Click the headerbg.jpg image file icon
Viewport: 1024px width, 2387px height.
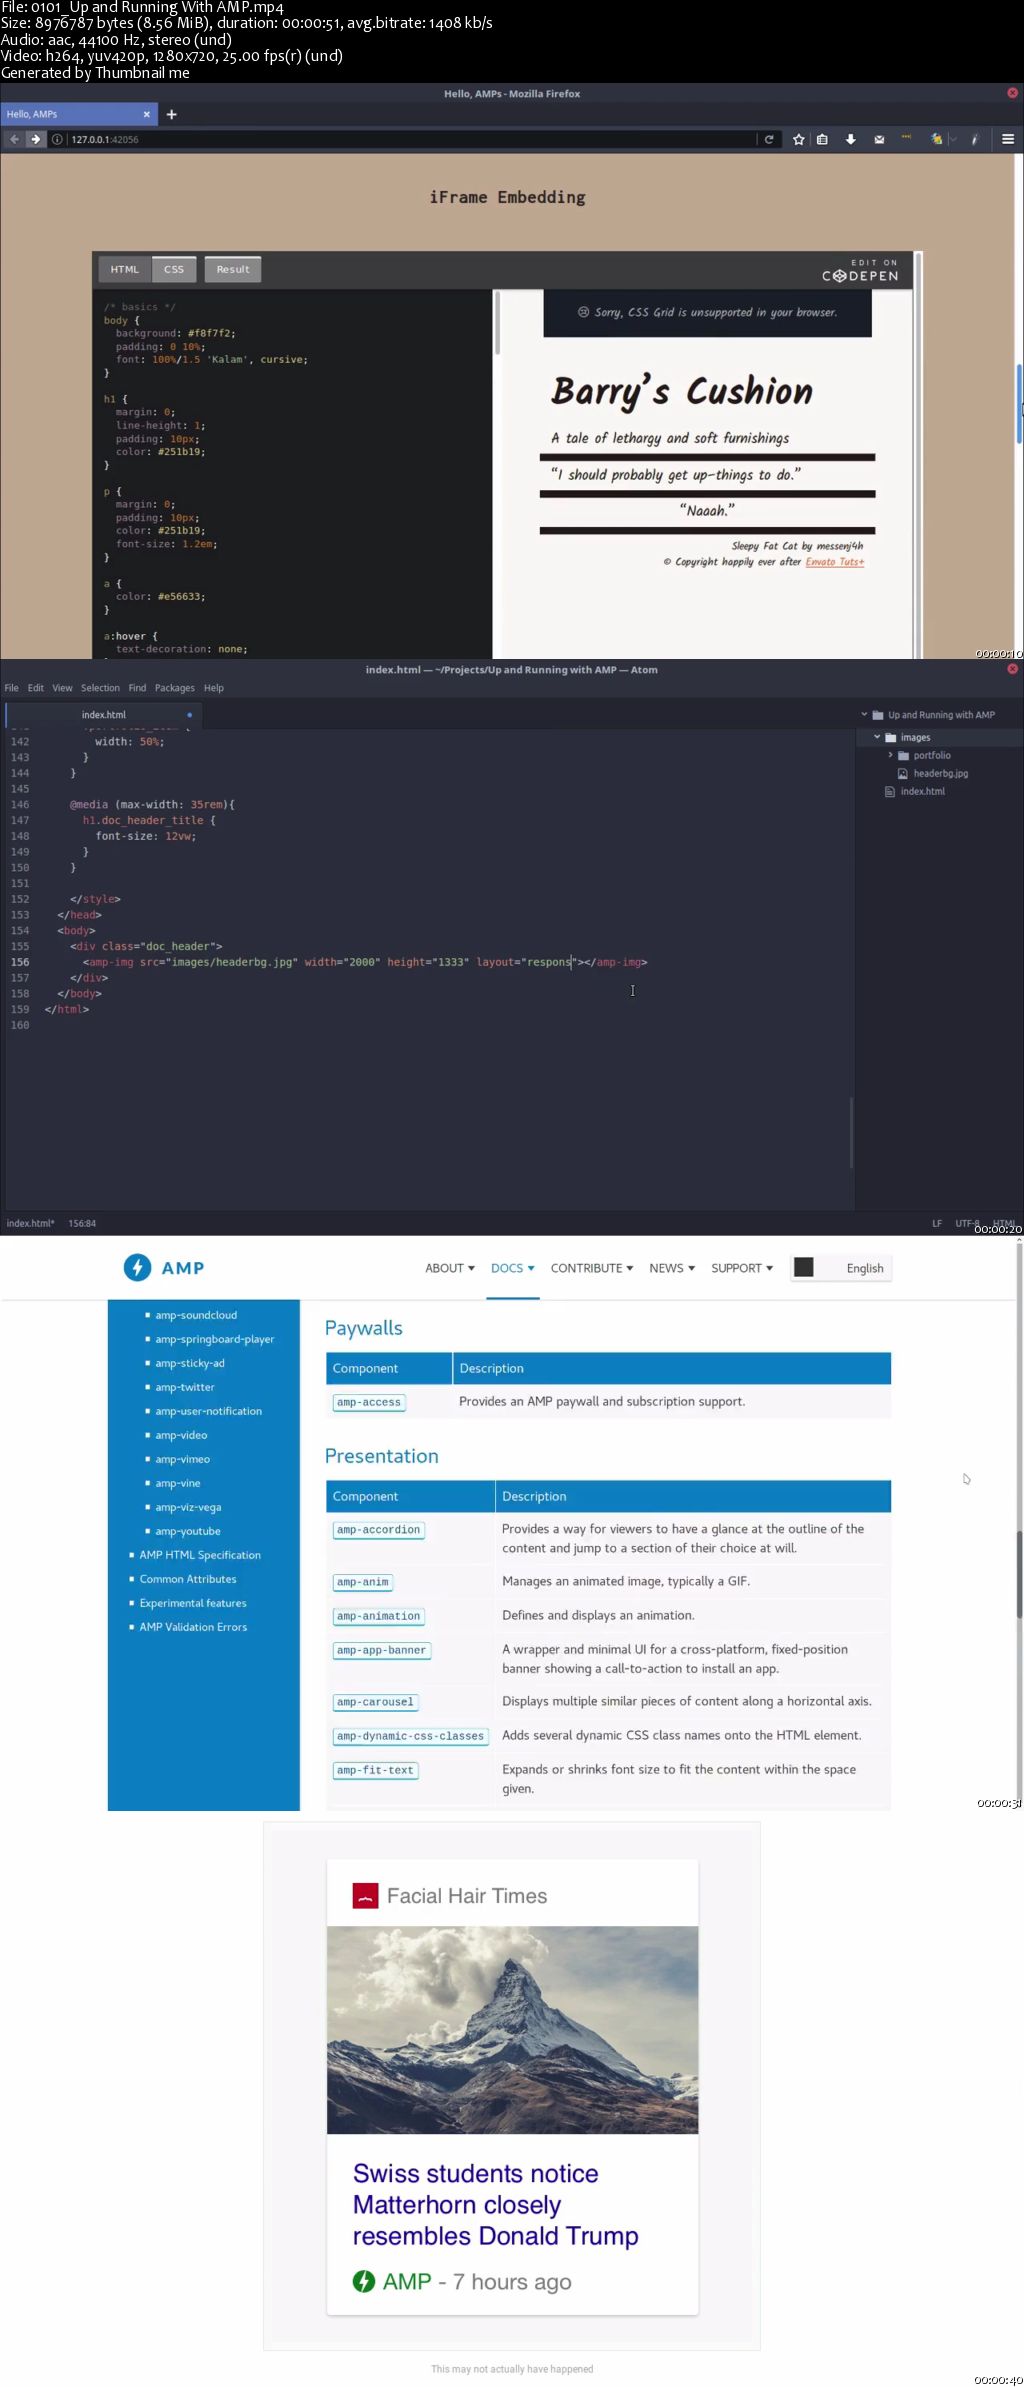coord(903,774)
